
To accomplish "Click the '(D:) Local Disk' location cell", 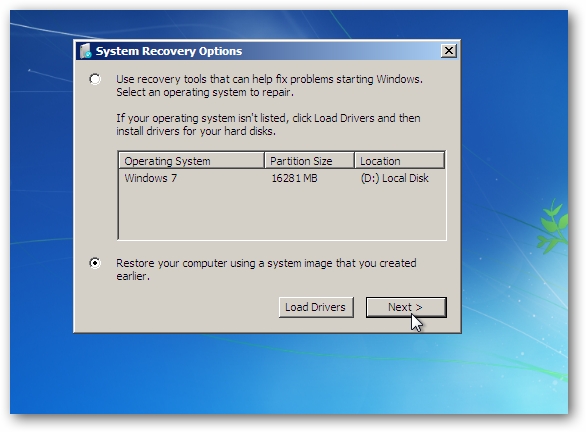I will [395, 178].
